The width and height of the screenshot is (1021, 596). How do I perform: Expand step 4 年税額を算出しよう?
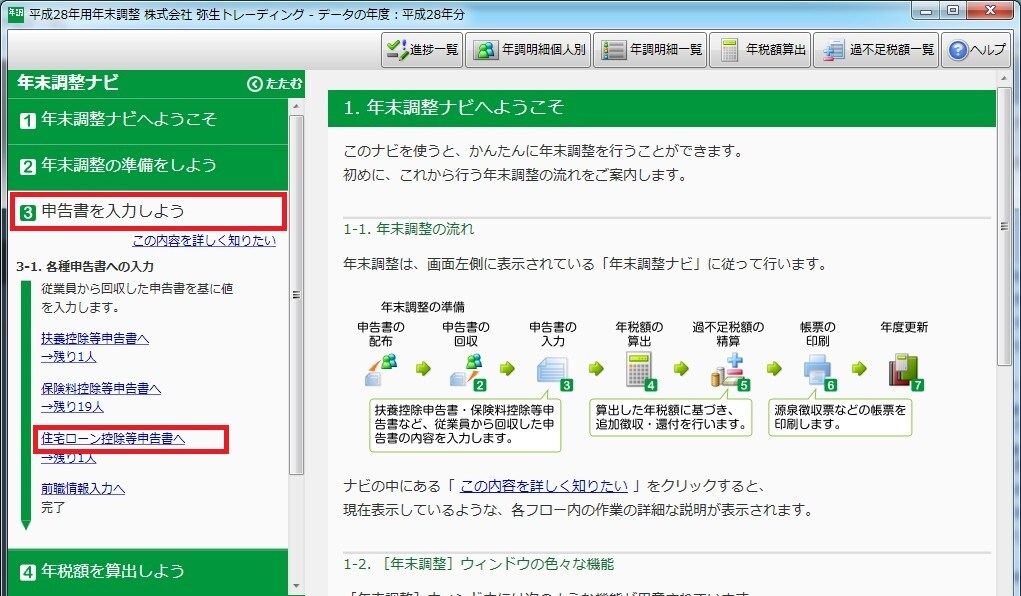(x=148, y=571)
